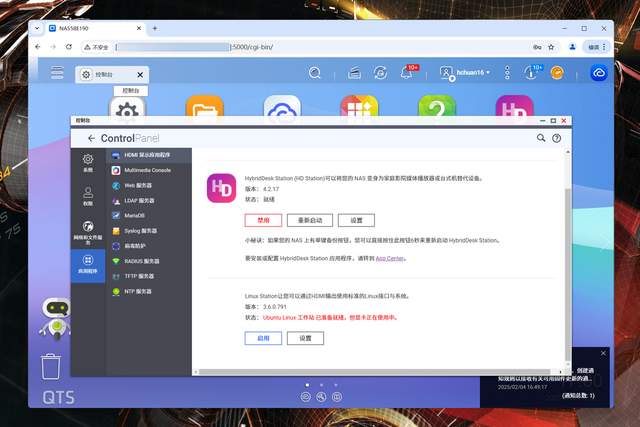Open Web 服务器 menu item
The height and width of the screenshot is (427, 640).
[149, 185]
